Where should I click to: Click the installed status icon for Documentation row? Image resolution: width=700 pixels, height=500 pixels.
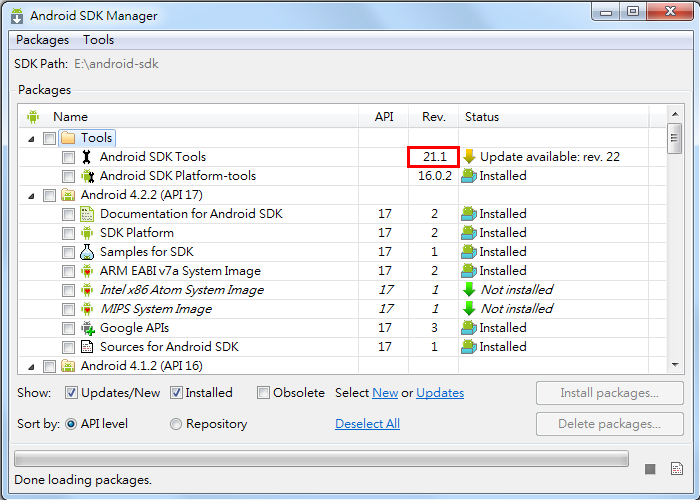coord(468,214)
